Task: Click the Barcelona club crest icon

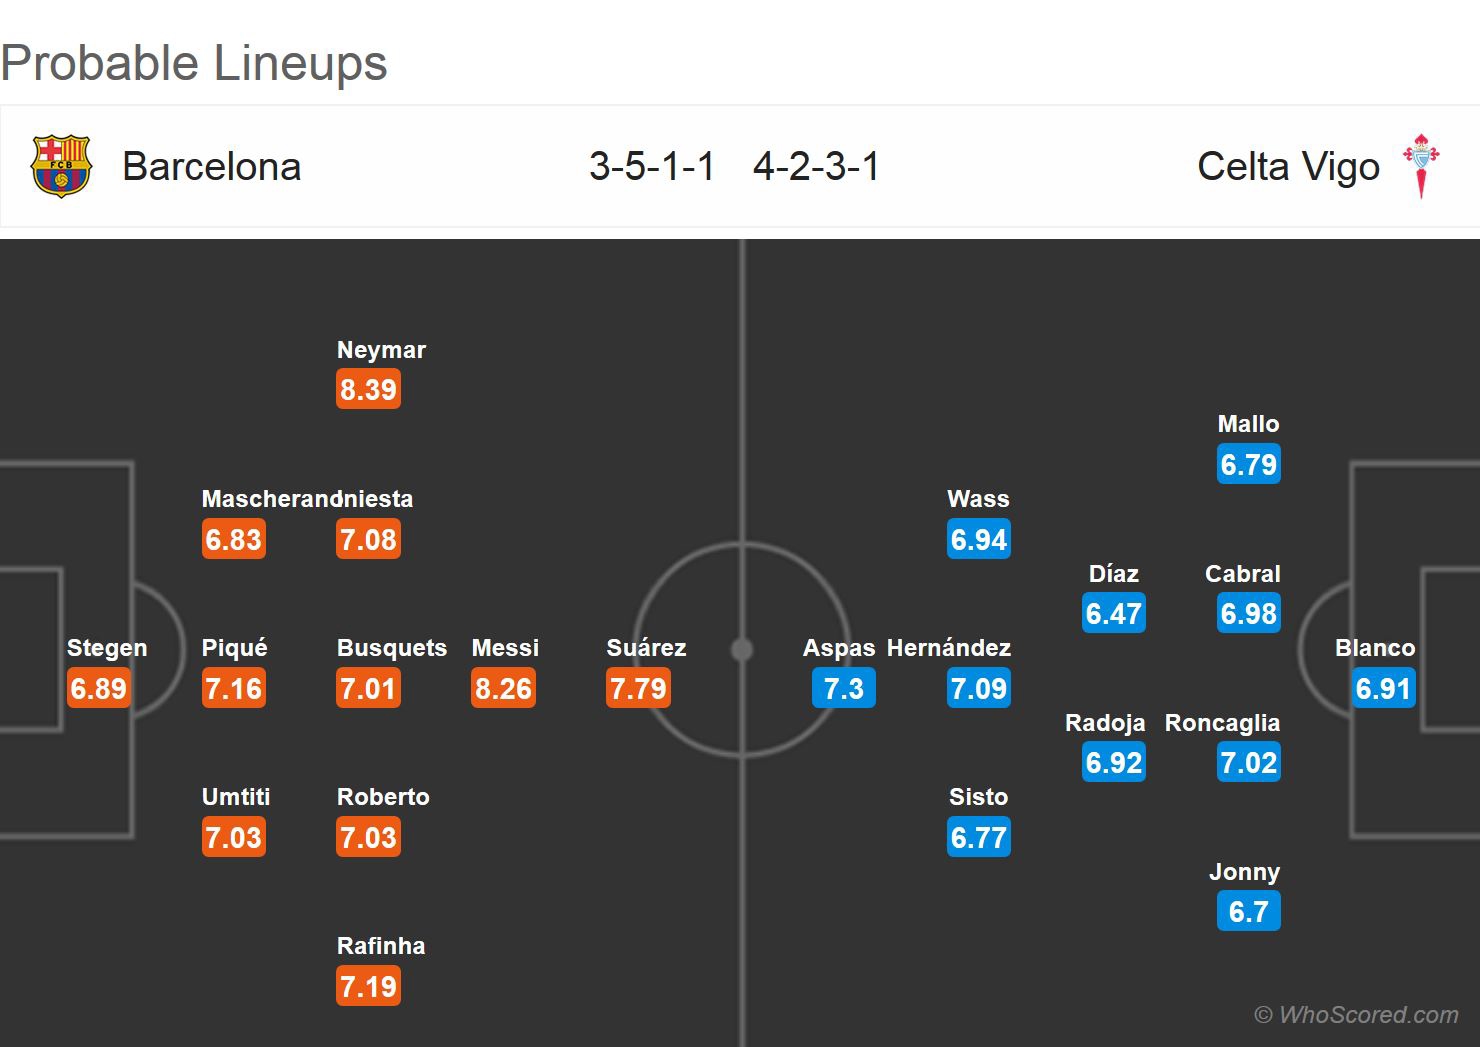Action: click(61, 166)
